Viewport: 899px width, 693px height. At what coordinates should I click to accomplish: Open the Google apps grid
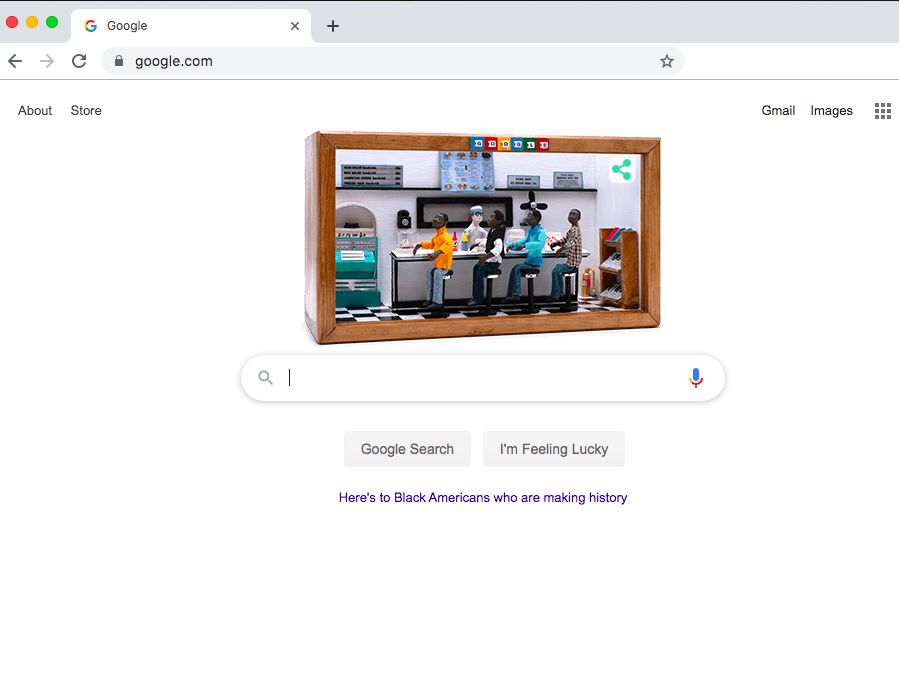coord(882,111)
